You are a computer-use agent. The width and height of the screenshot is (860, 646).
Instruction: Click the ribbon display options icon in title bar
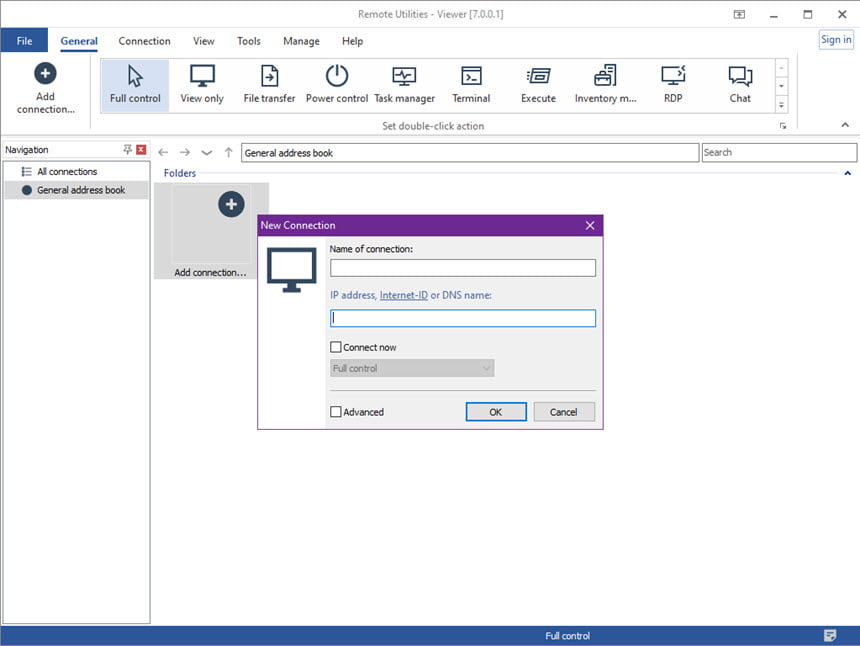click(x=739, y=14)
